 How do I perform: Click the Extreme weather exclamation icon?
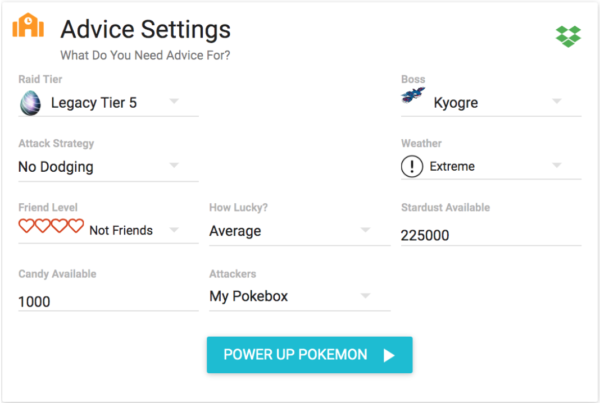tap(411, 167)
